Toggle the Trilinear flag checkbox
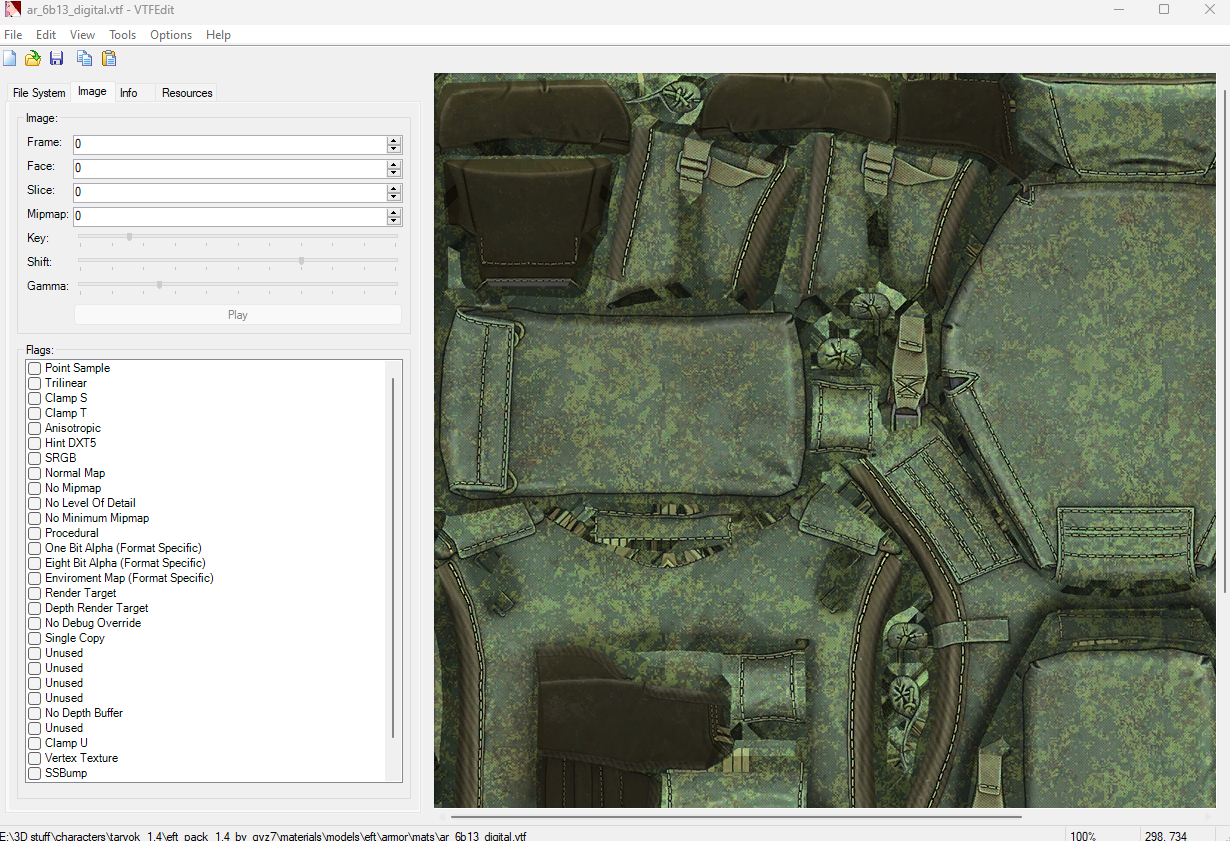Viewport: 1230px width, 841px height. click(35, 383)
